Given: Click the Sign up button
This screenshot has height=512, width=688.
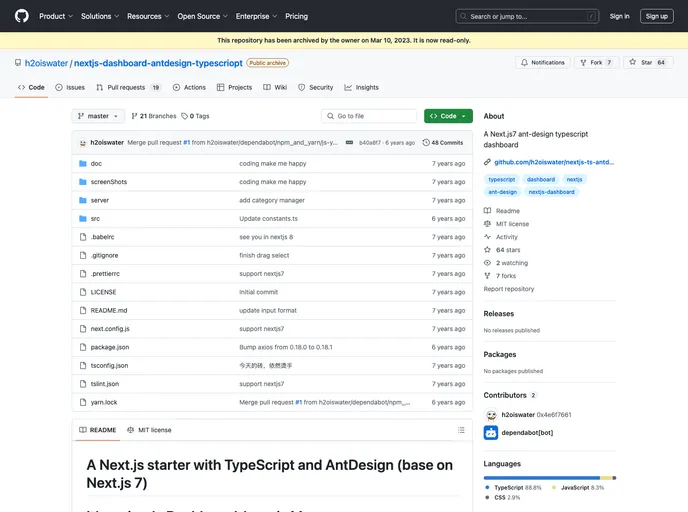Looking at the screenshot, I should tap(656, 16).
